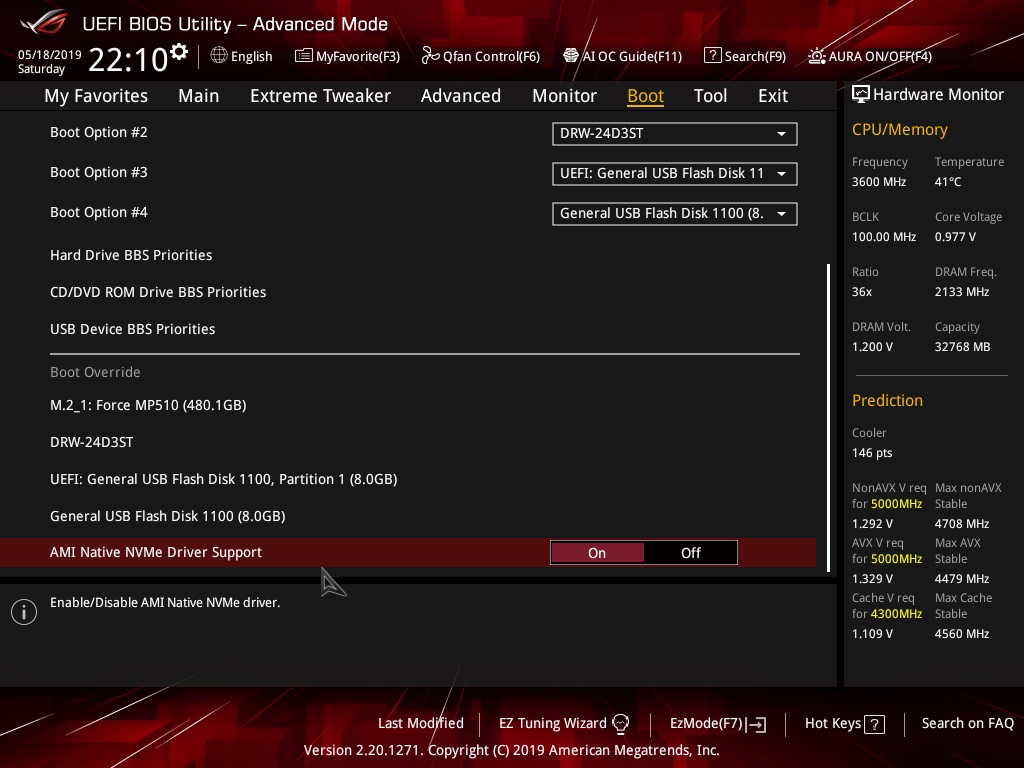Select AMI Native NVMe Driver Support row label

pos(156,552)
